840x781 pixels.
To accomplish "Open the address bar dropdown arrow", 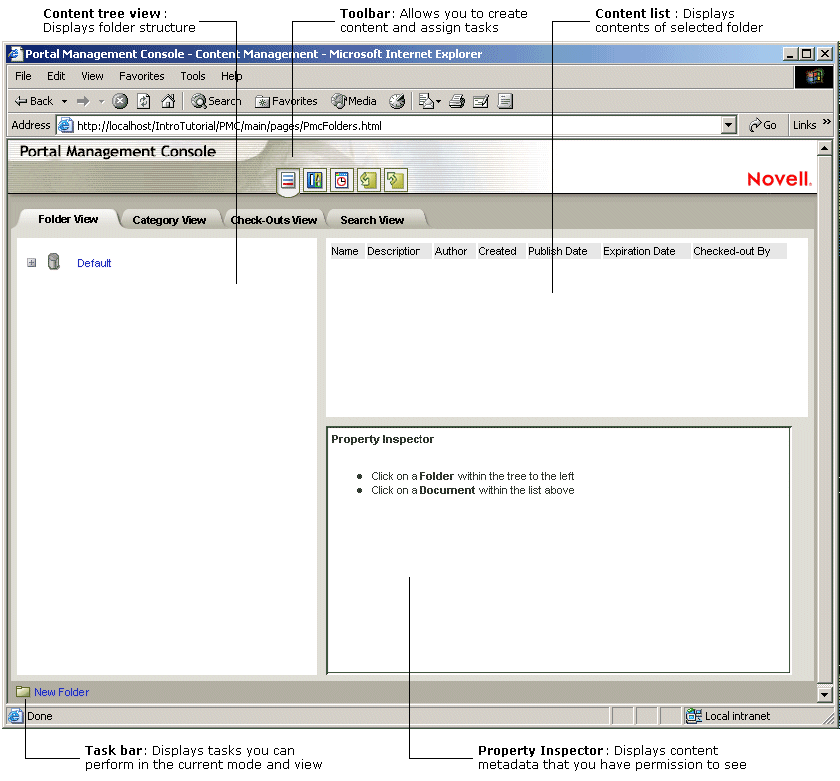I will click(728, 125).
